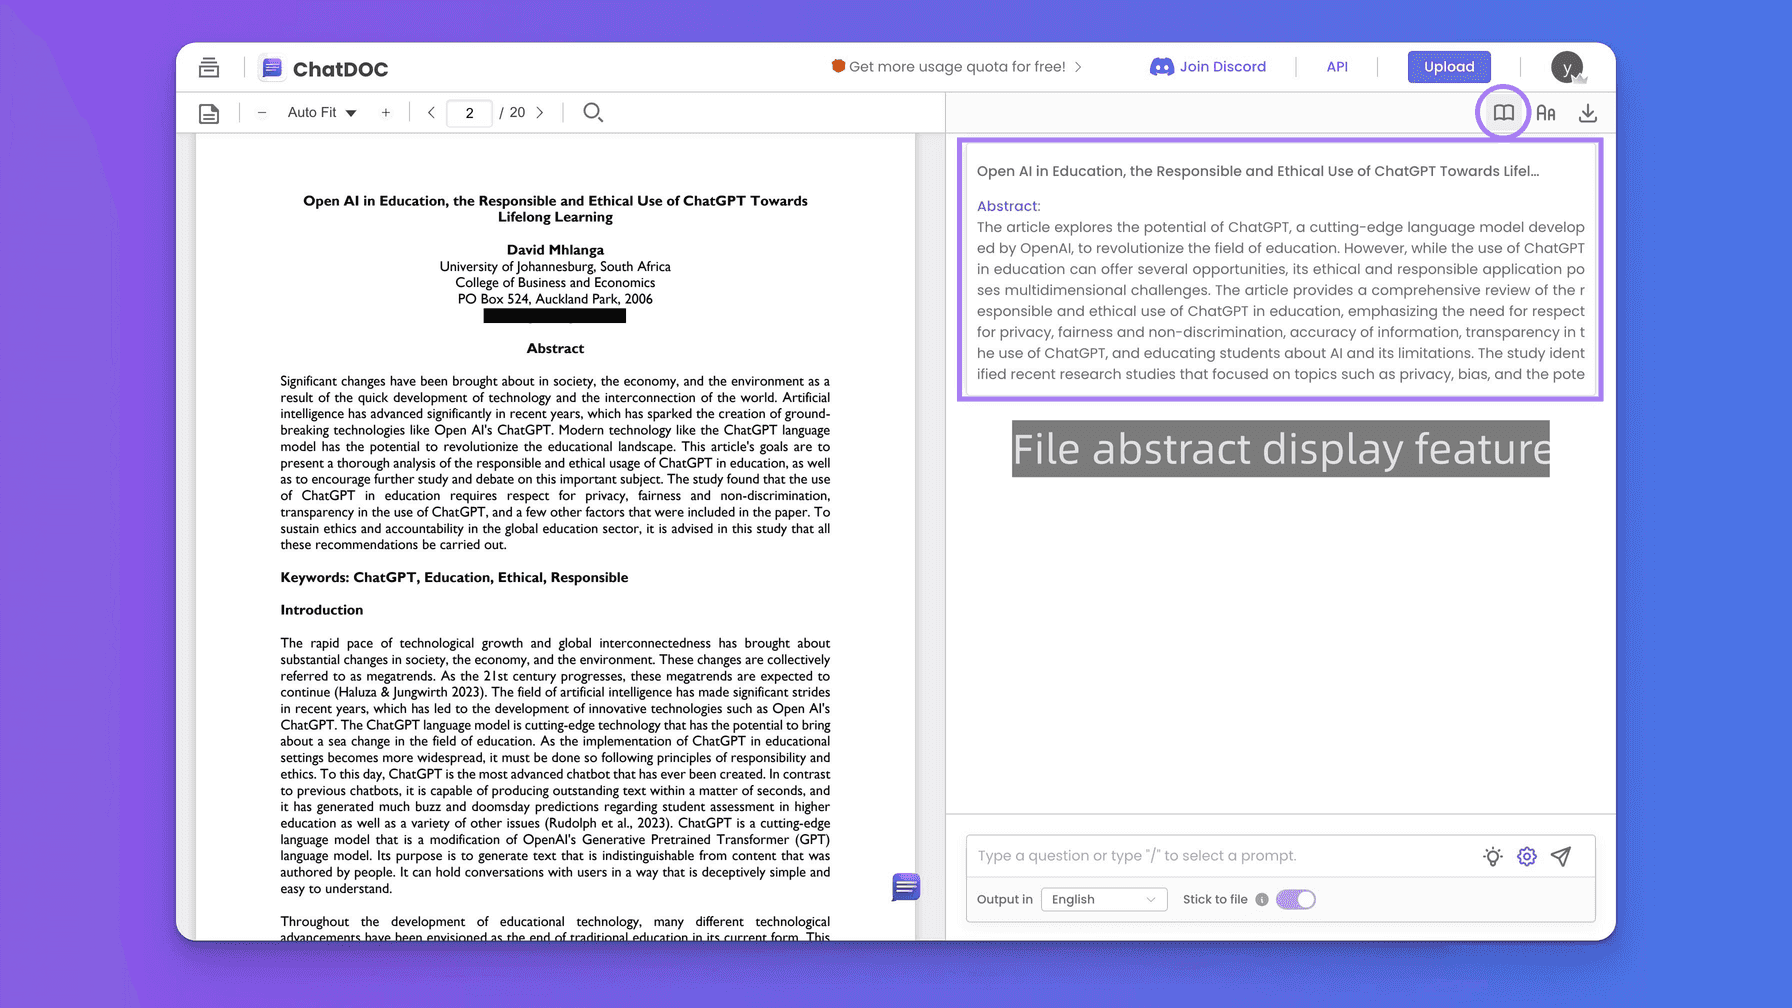The width and height of the screenshot is (1792, 1008).
Task: Open the sidebar hamburger icon
Action: point(208,66)
